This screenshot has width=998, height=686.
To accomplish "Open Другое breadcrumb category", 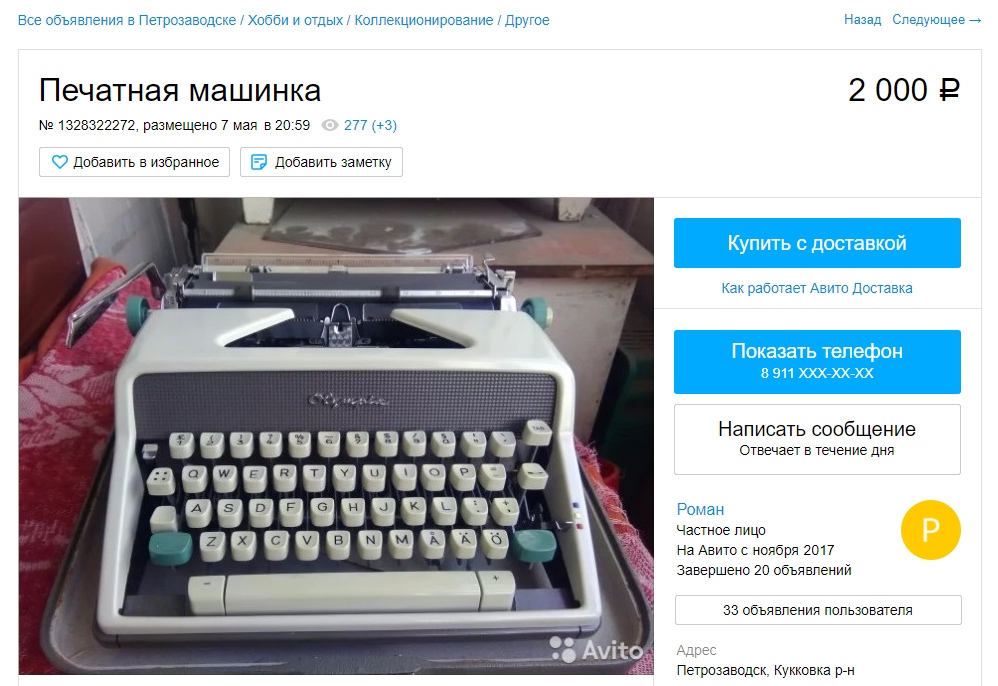I will [x=527, y=20].
